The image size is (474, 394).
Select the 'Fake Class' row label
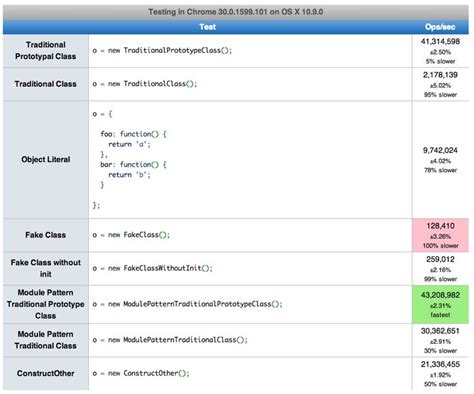click(46, 235)
